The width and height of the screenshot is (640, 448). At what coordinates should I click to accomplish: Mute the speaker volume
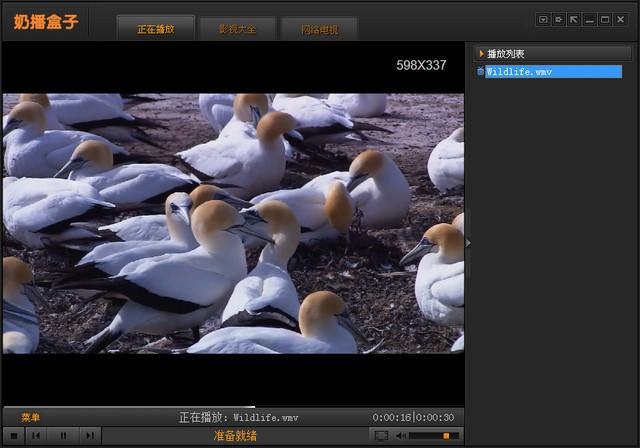pyautogui.click(x=400, y=436)
